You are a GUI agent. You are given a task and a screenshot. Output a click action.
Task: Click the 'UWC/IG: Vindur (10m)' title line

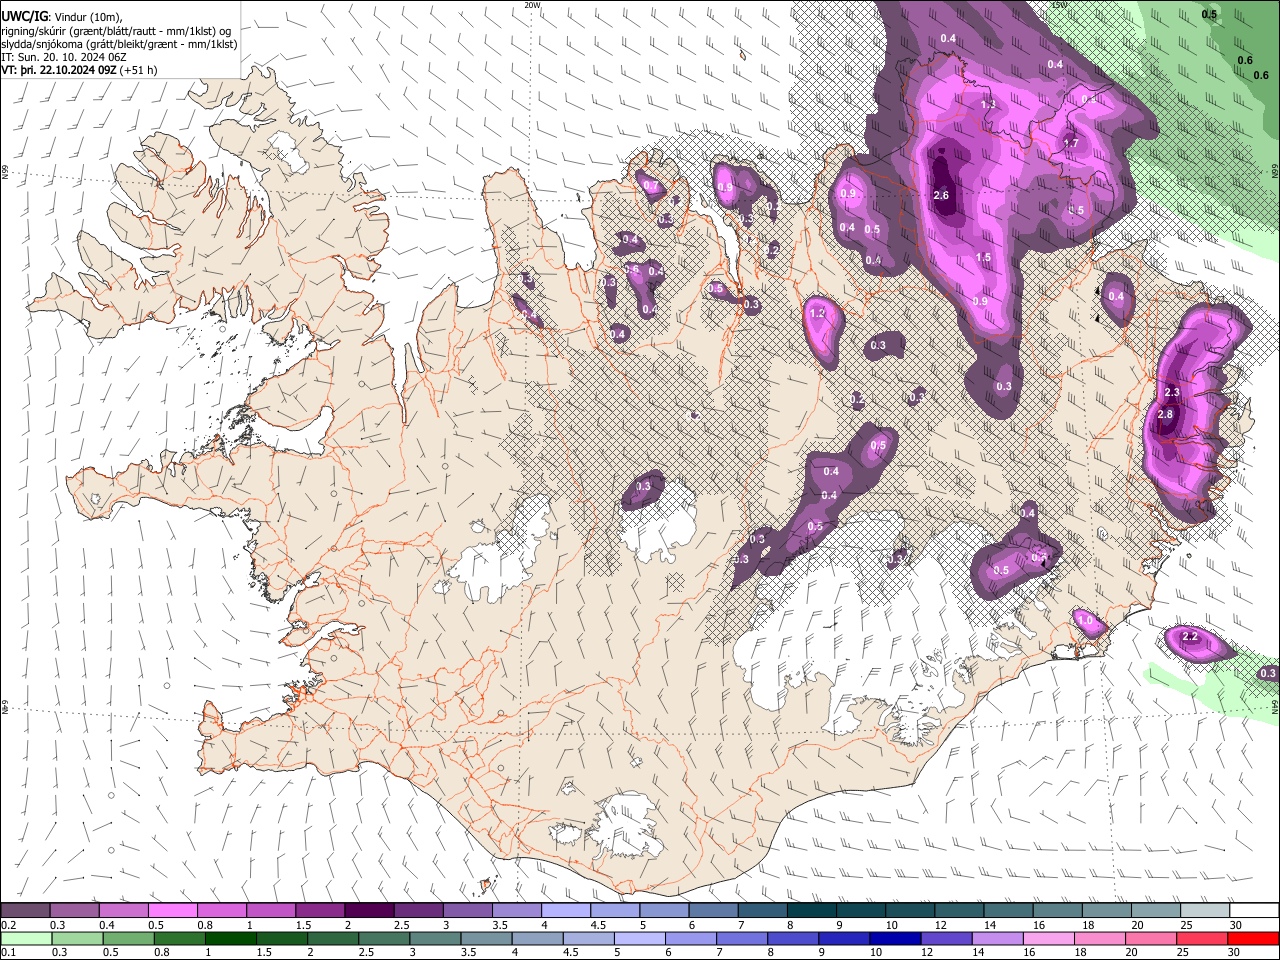tap(62, 17)
